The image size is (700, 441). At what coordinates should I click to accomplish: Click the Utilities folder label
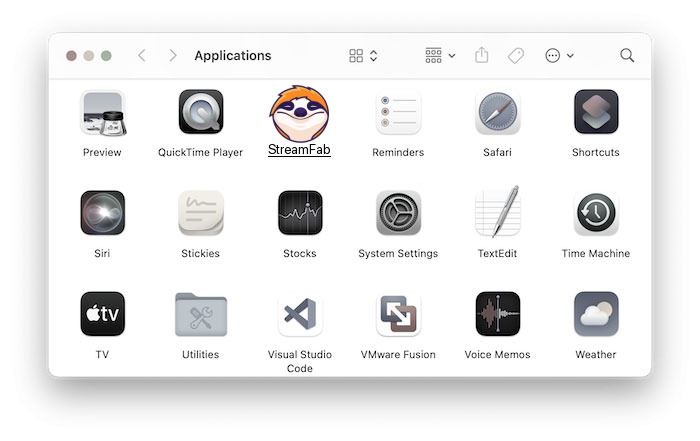[200, 354]
